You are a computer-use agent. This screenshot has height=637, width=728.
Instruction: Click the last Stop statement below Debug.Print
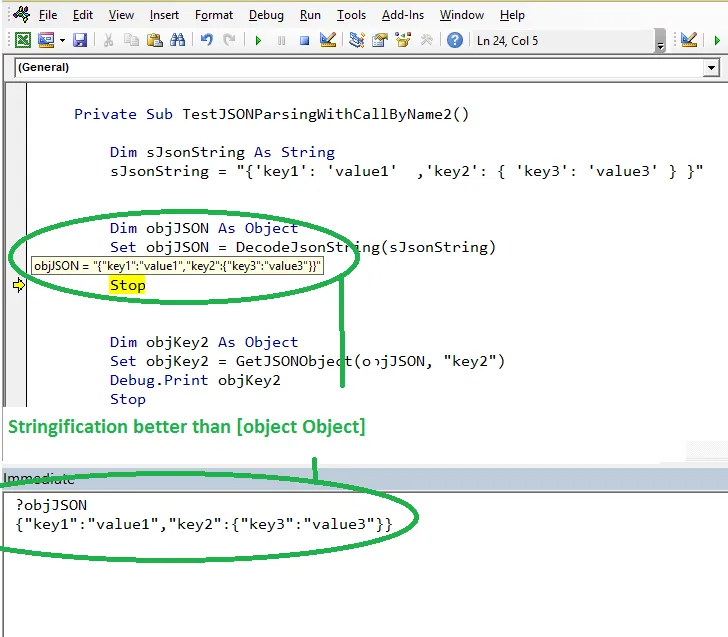(x=128, y=399)
